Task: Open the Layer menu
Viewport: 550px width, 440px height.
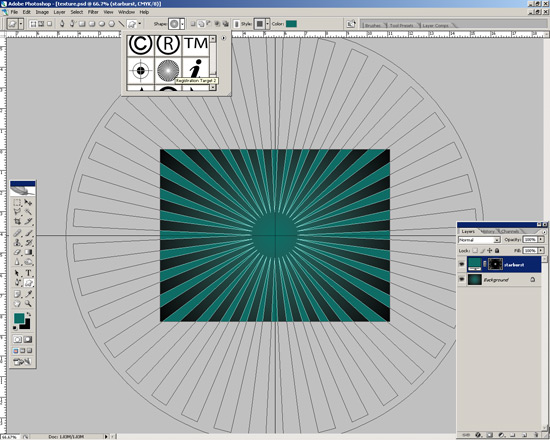Action: click(x=59, y=12)
